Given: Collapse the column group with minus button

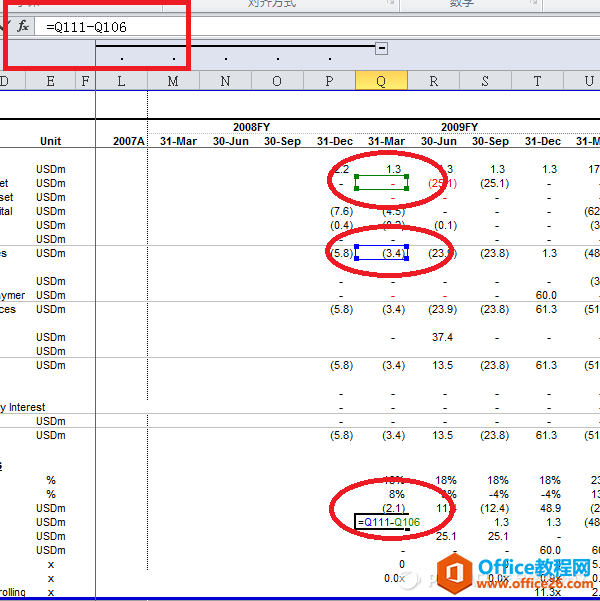Looking at the screenshot, I should point(382,48).
